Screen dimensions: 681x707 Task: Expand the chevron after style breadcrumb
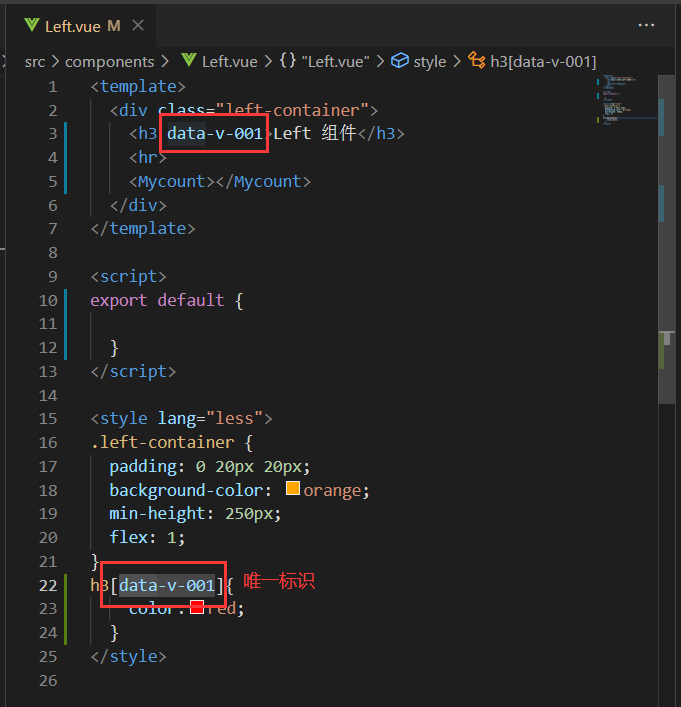(x=457, y=62)
